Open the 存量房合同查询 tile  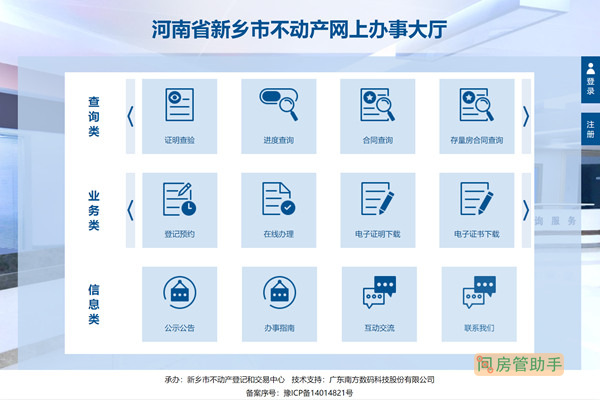click(477, 116)
